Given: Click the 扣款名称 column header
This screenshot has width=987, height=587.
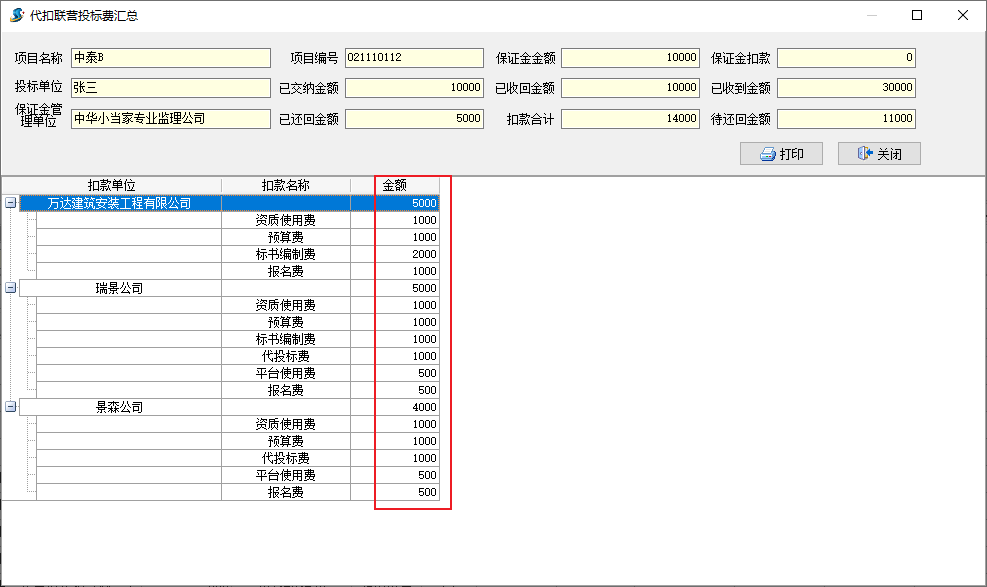Looking at the screenshot, I should [x=285, y=185].
